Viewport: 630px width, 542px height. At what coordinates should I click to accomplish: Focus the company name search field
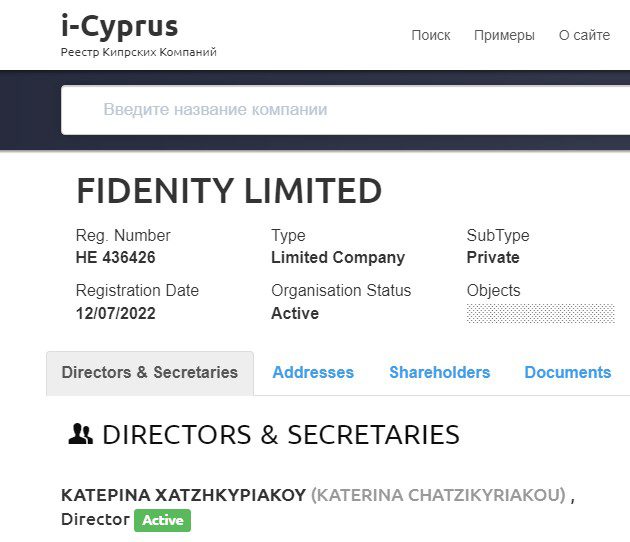click(346, 110)
